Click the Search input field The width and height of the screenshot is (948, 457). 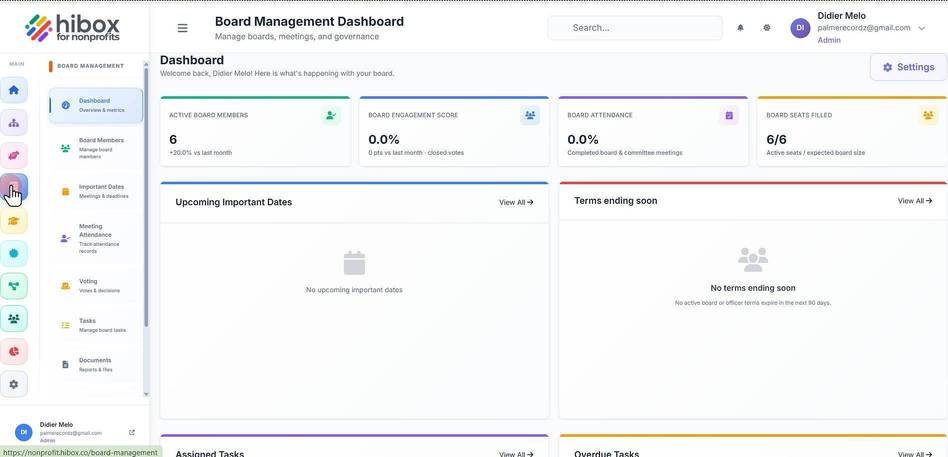[x=635, y=28]
